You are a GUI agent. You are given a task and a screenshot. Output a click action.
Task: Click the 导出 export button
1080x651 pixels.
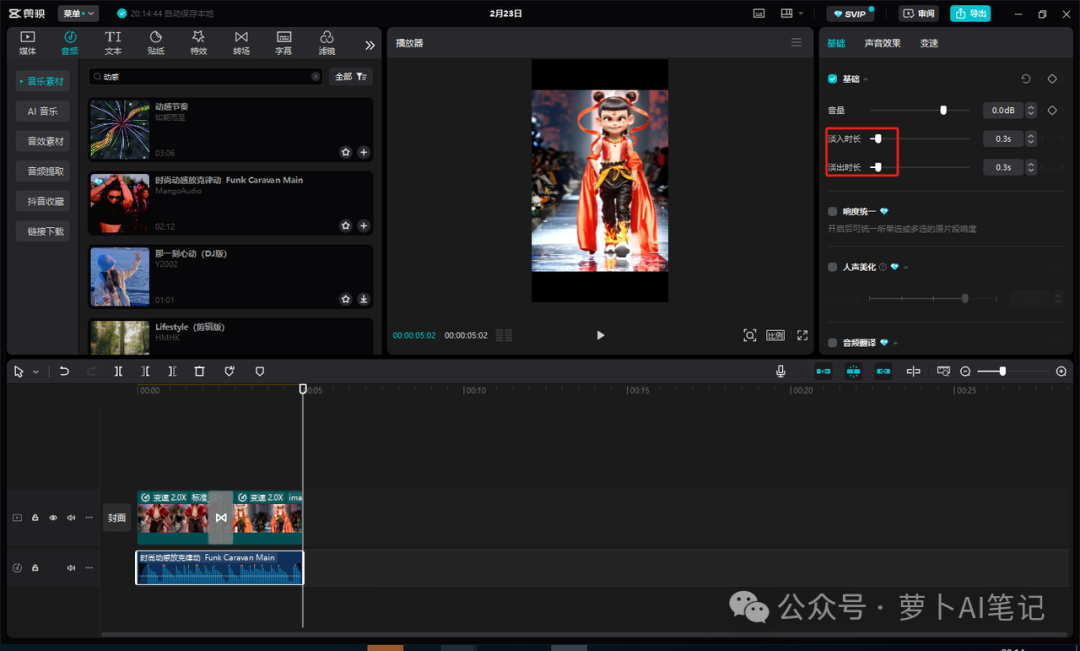[970, 13]
